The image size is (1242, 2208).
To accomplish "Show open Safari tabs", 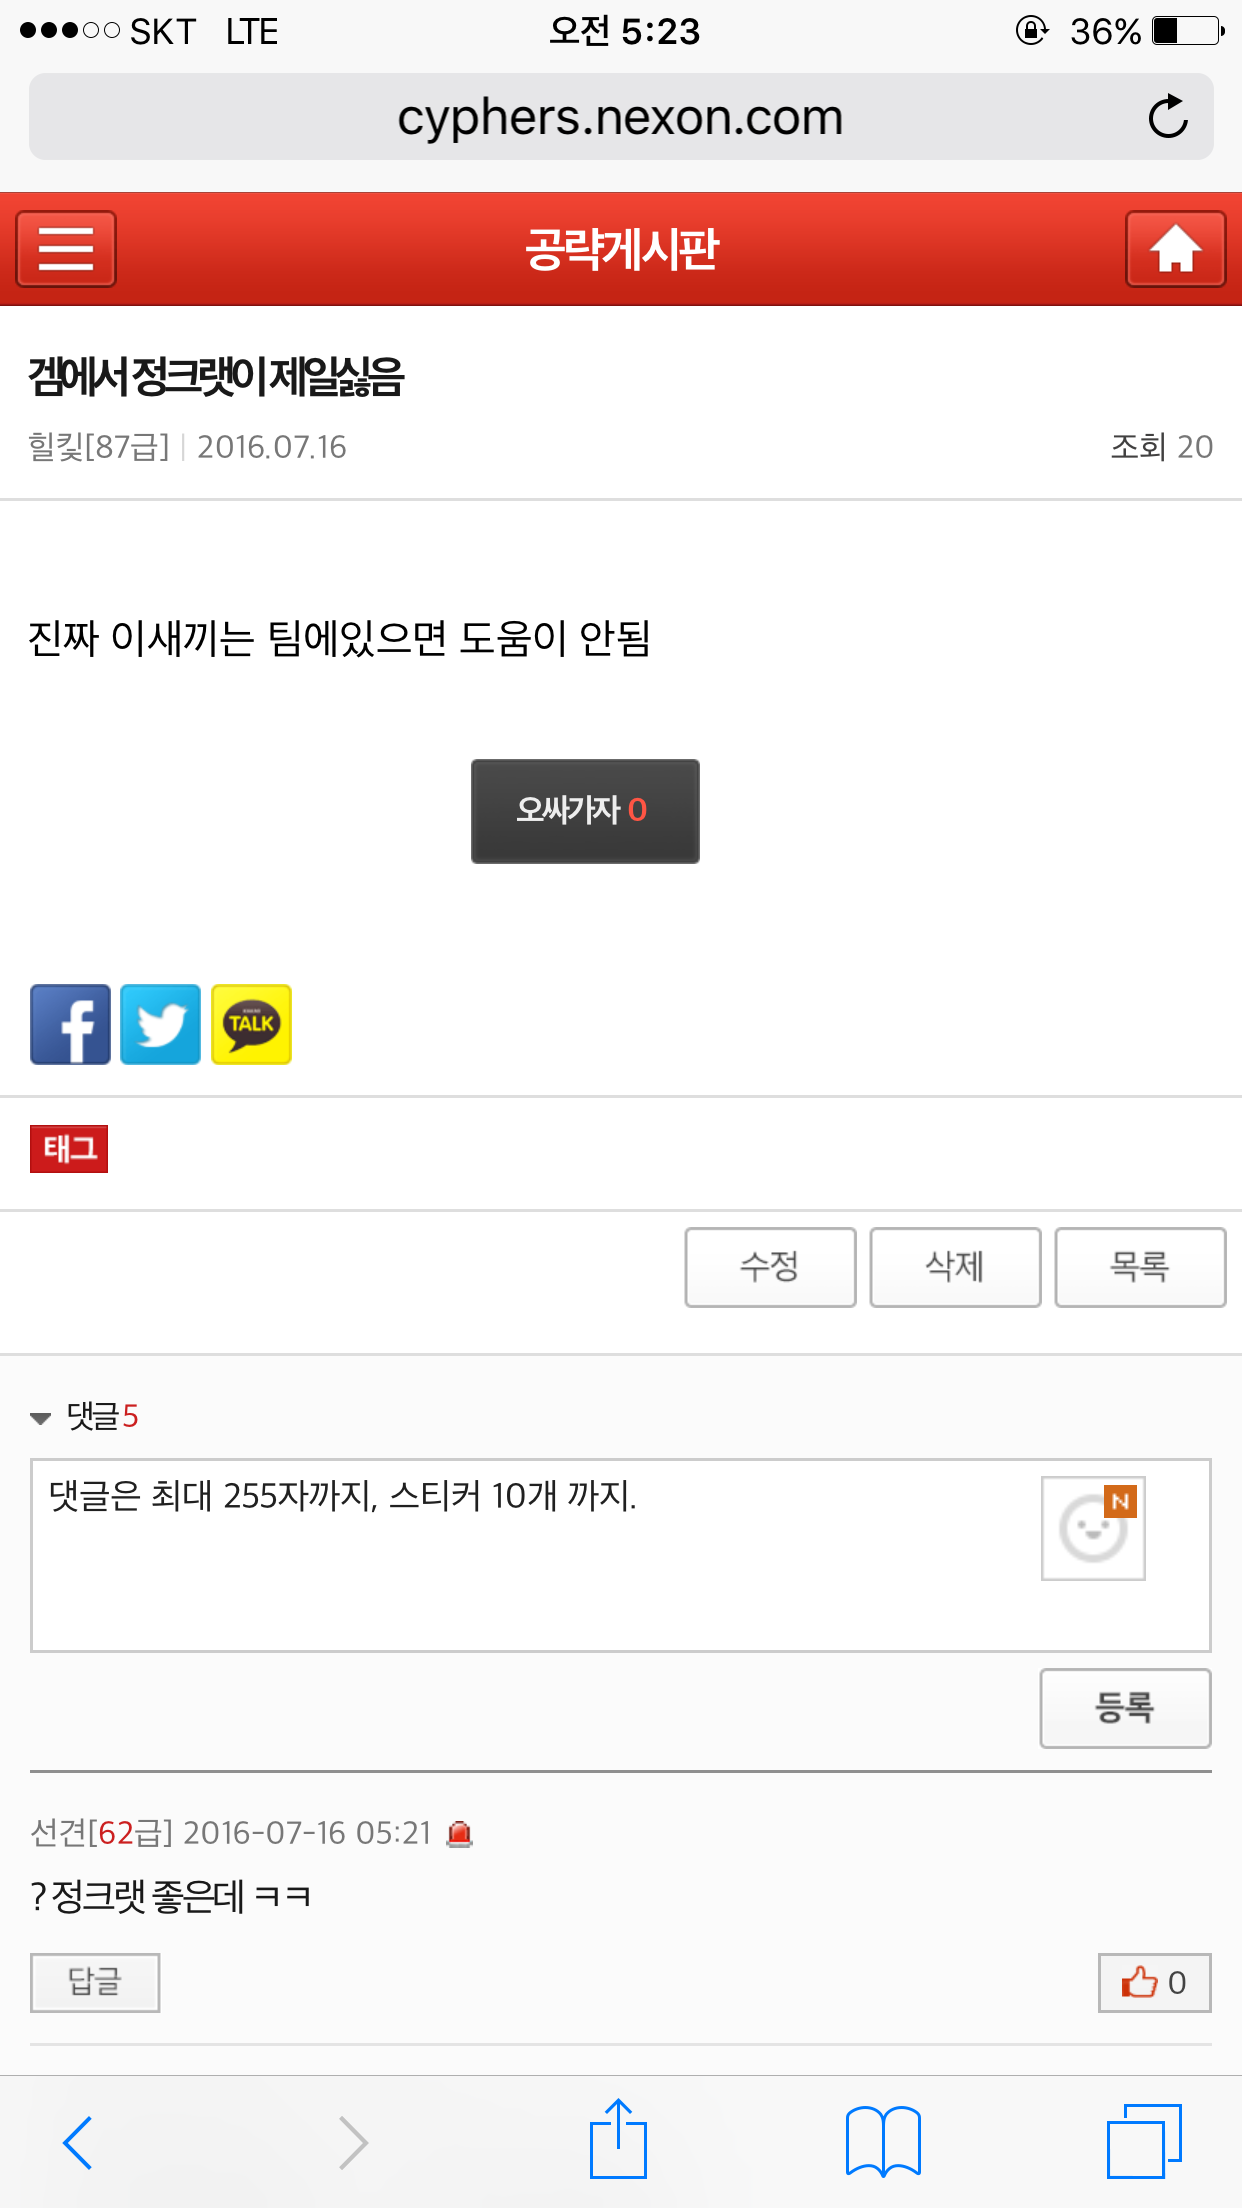I will tap(1144, 2141).
